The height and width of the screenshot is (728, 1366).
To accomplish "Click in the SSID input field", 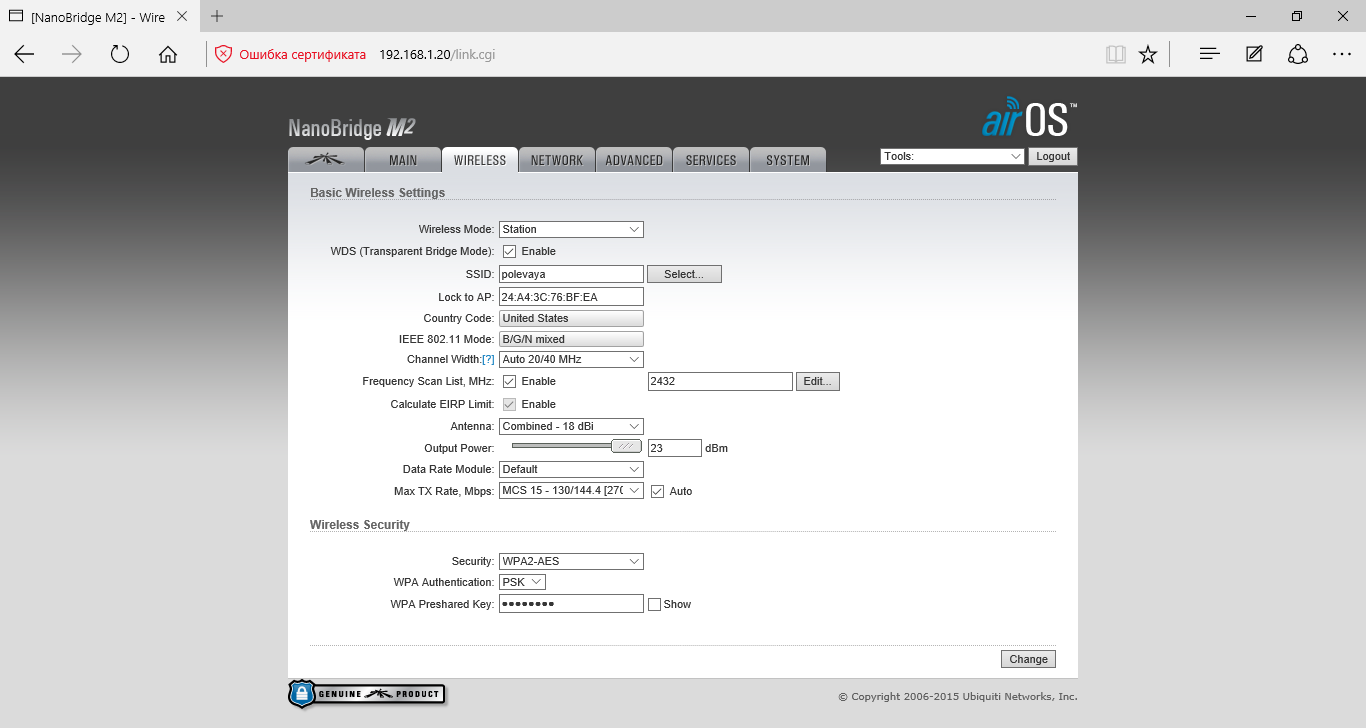I will [571, 273].
